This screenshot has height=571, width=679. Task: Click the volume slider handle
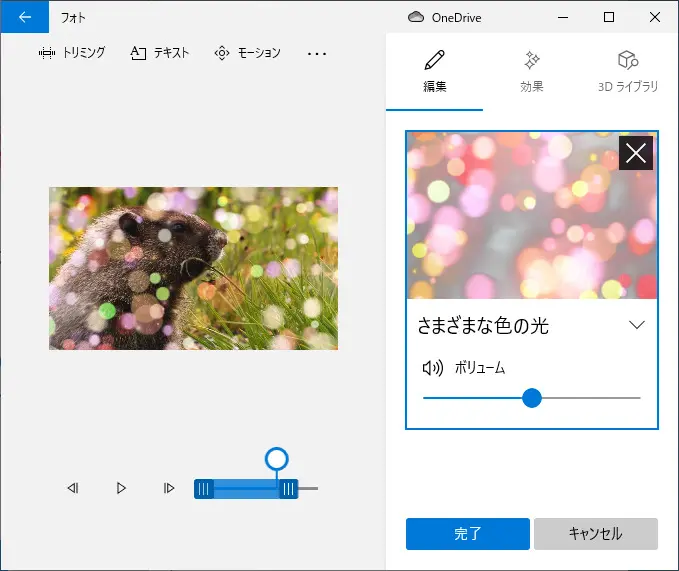532,398
